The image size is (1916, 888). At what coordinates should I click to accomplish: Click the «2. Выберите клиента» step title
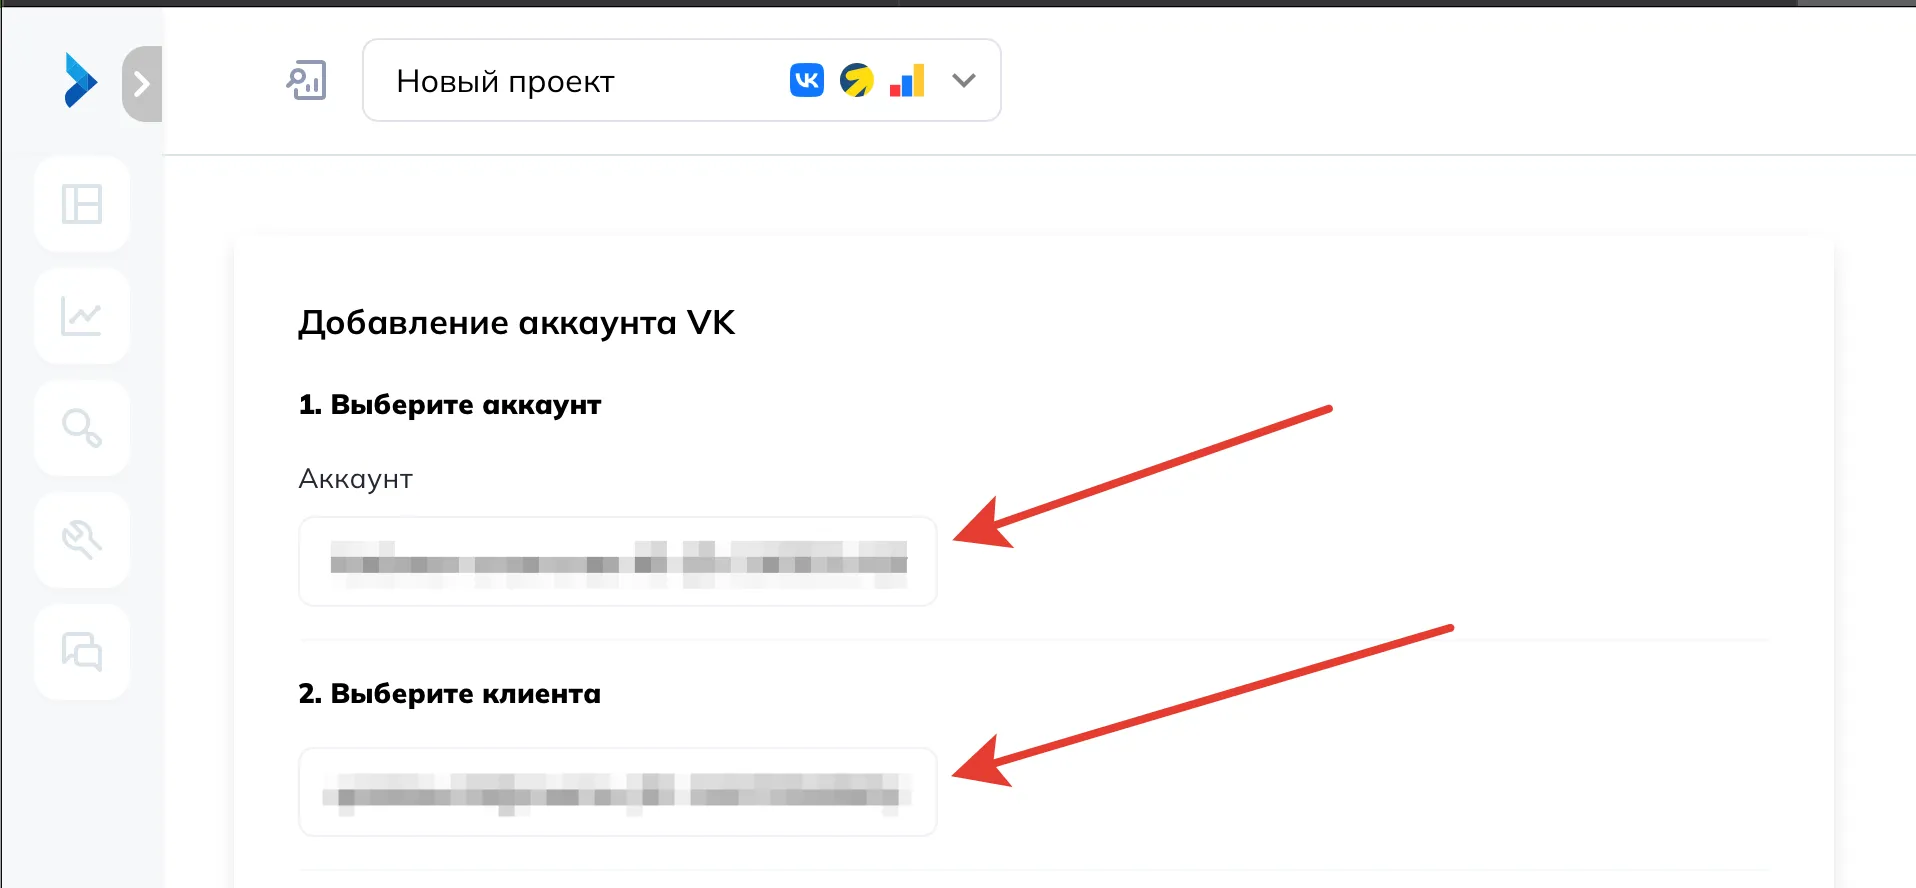pyautogui.click(x=450, y=694)
